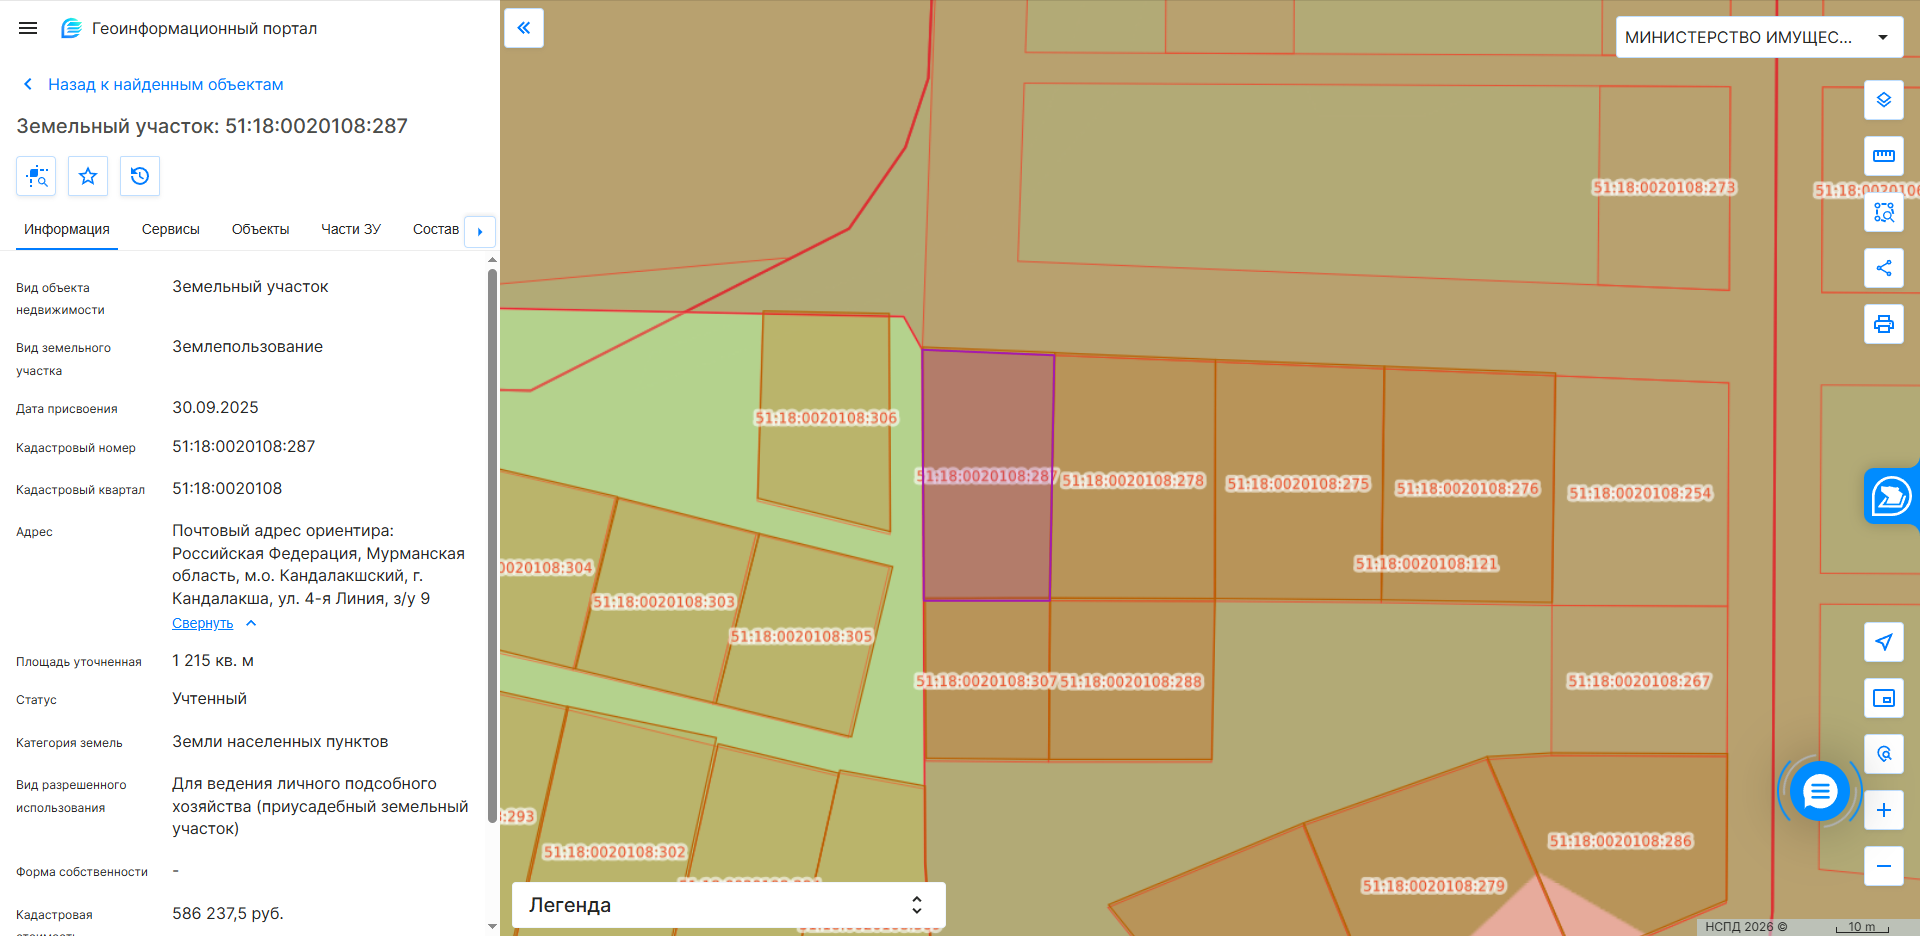This screenshot has height=936, width=1920.
Task: Click the find-on-map icon below the title
Action: [x=36, y=176]
